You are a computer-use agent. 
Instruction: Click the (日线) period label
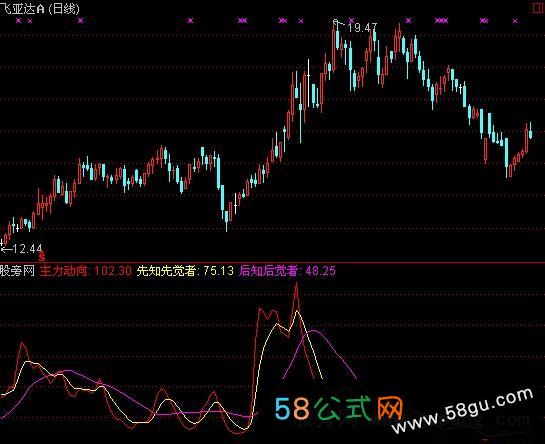click(64, 8)
